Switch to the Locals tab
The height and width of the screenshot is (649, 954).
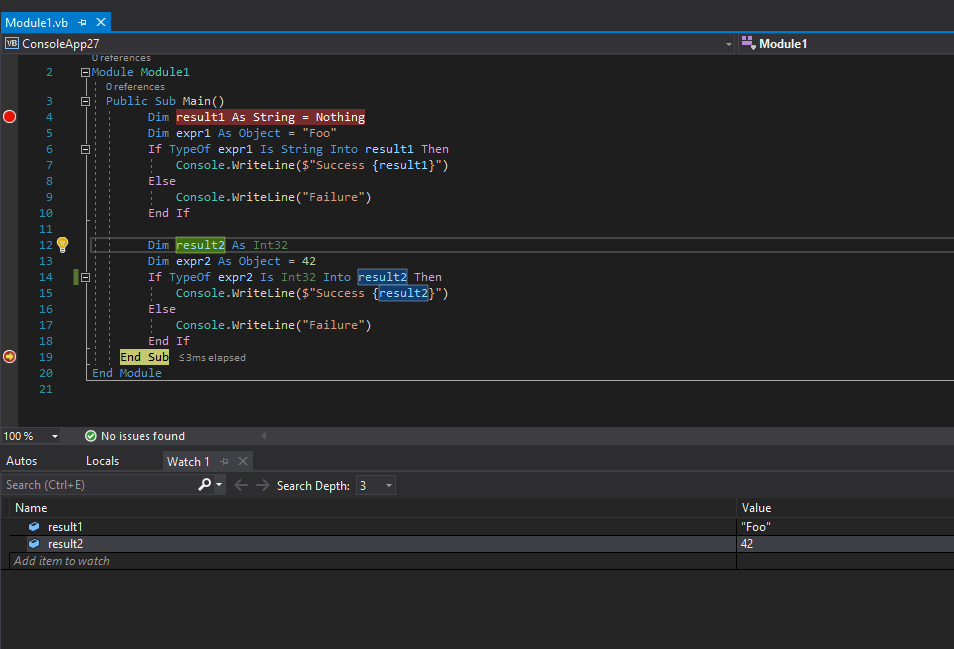coord(102,461)
